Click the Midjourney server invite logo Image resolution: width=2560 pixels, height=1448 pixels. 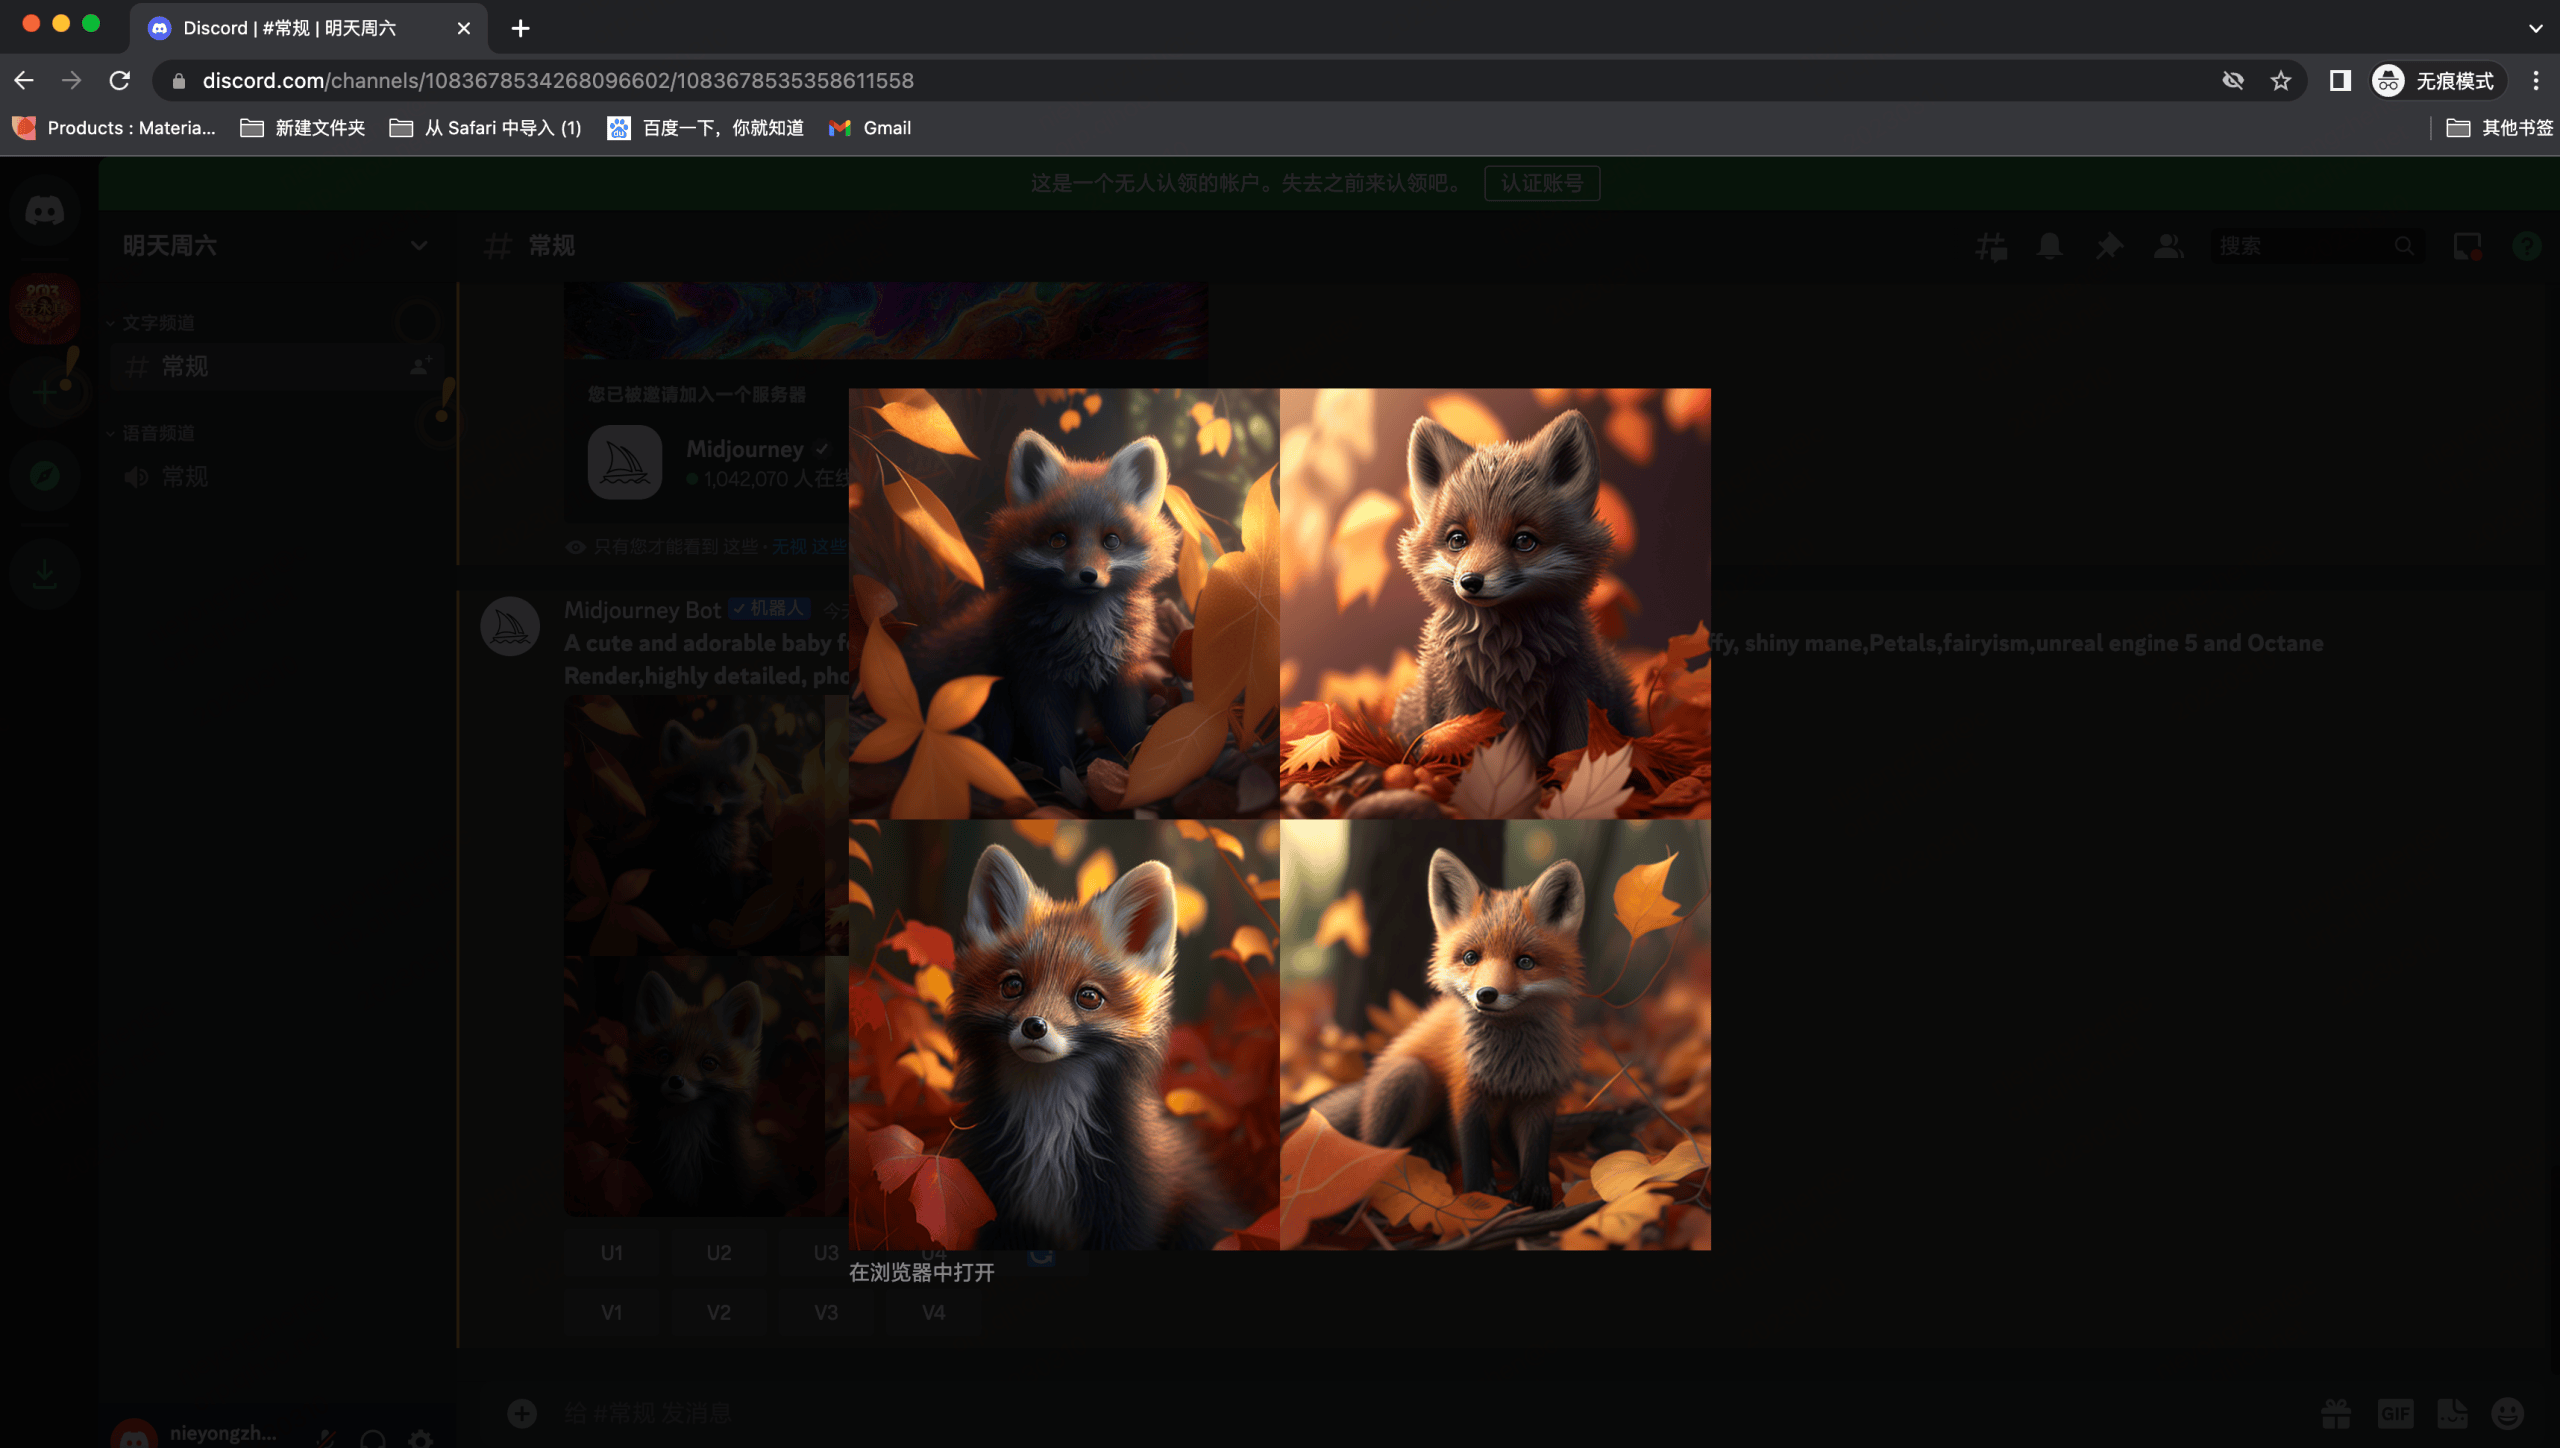pyautogui.click(x=625, y=462)
